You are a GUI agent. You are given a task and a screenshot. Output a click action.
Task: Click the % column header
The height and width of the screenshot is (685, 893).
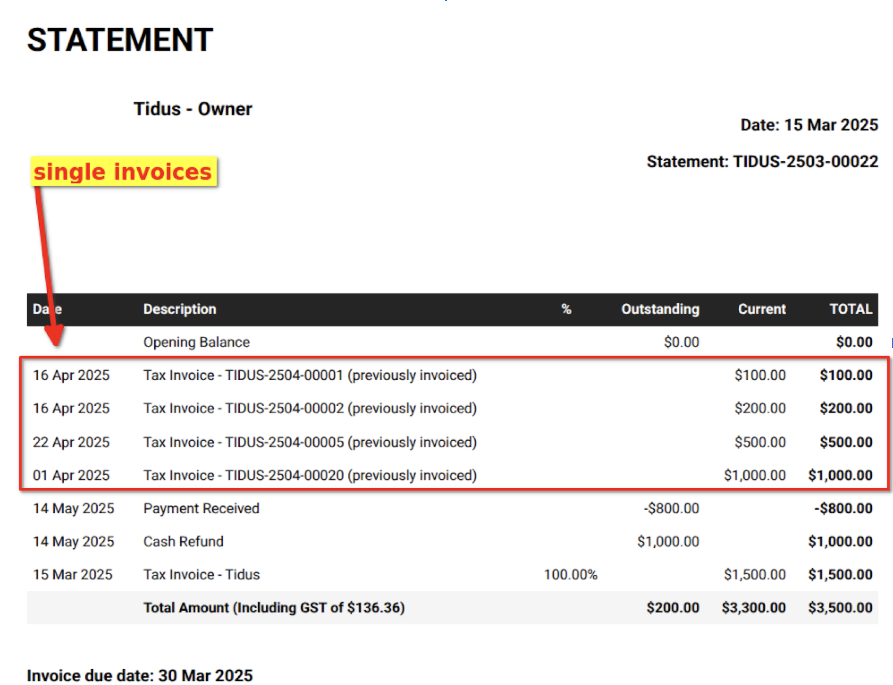pos(566,309)
